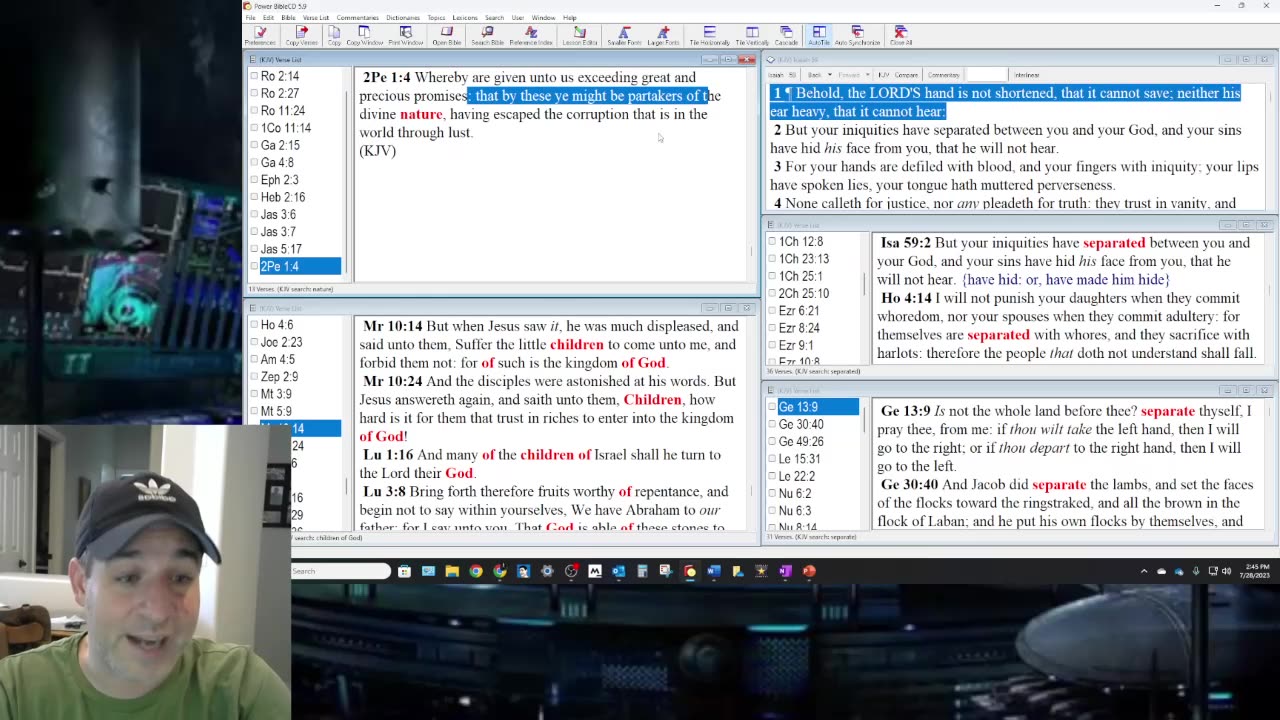Click the KJV version button
Viewport: 1280px width, 720px height.
point(883,75)
